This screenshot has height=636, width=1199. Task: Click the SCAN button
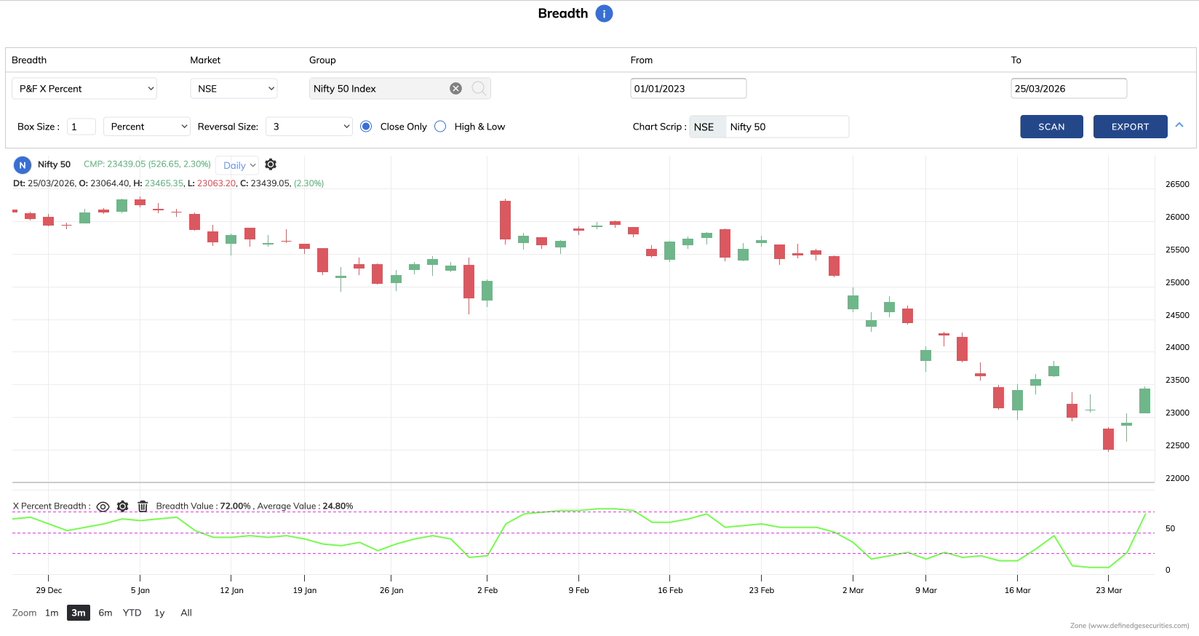click(1051, 126)
